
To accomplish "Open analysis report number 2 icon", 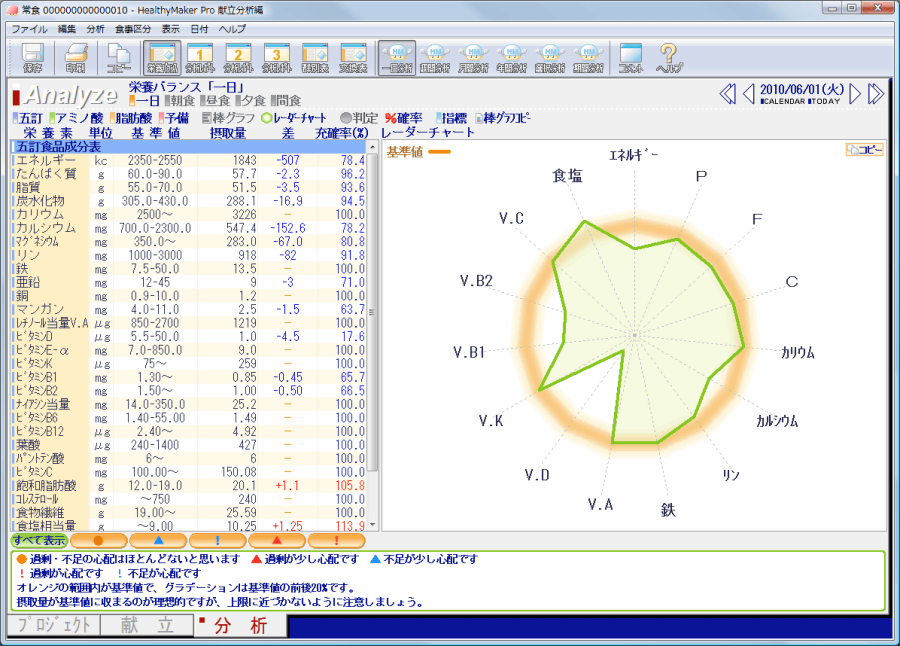I will click(x=238, y=58).
